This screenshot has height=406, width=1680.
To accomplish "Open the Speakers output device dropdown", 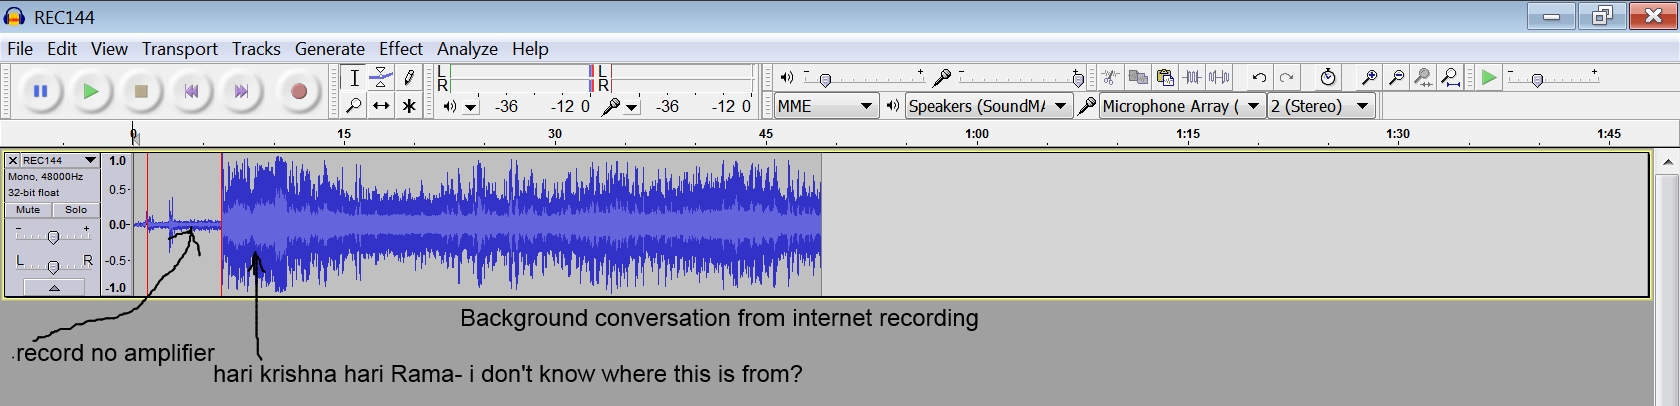I will pos(987,106).
